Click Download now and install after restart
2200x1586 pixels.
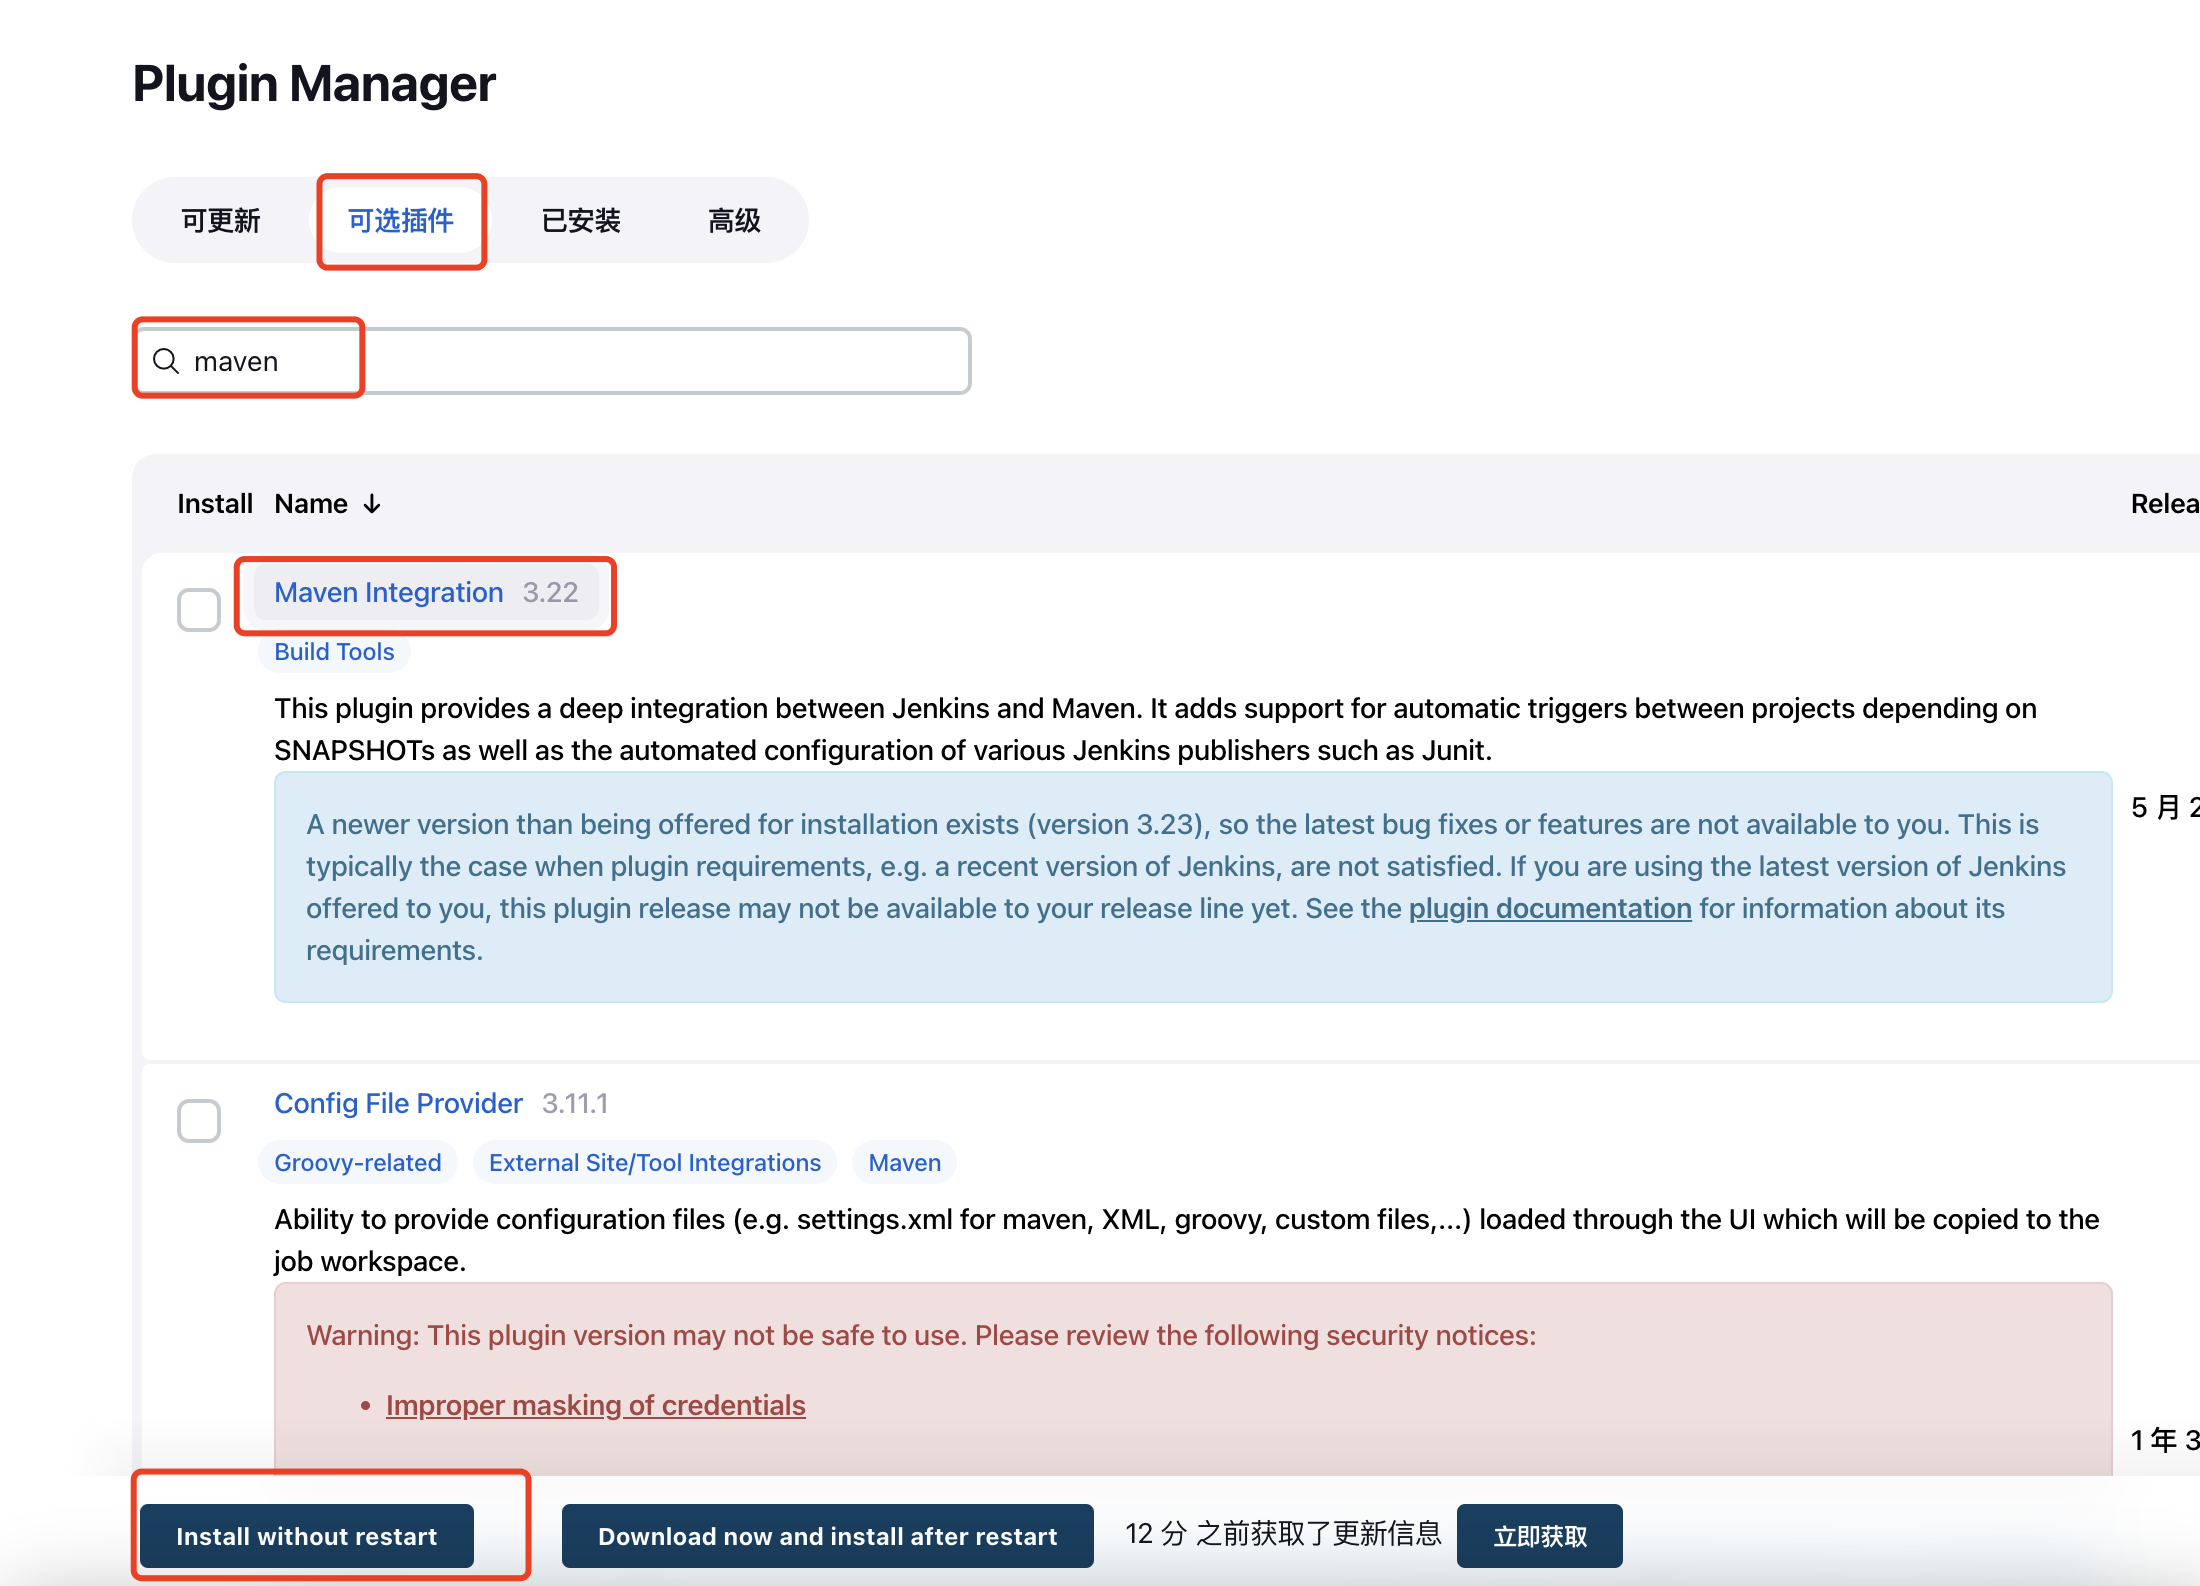tap(828, 1536)
